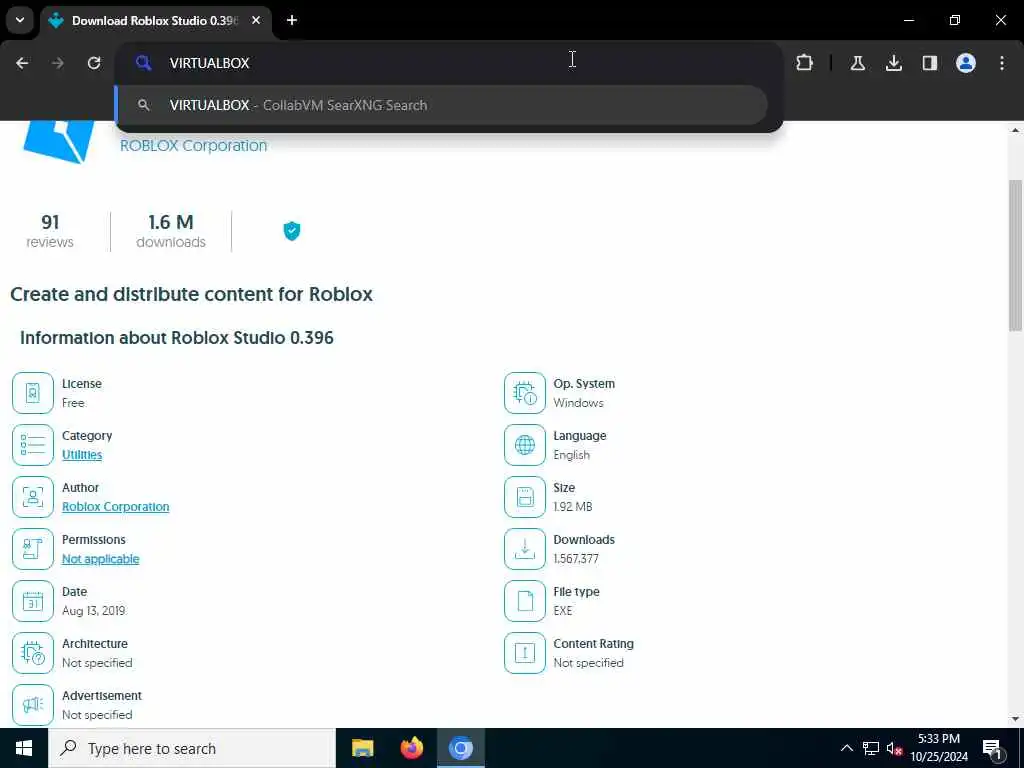Screen dimensions: 1024x768
Task: Click the Date calendar icon
Action: pyautogui.click(x=33, y=601)
